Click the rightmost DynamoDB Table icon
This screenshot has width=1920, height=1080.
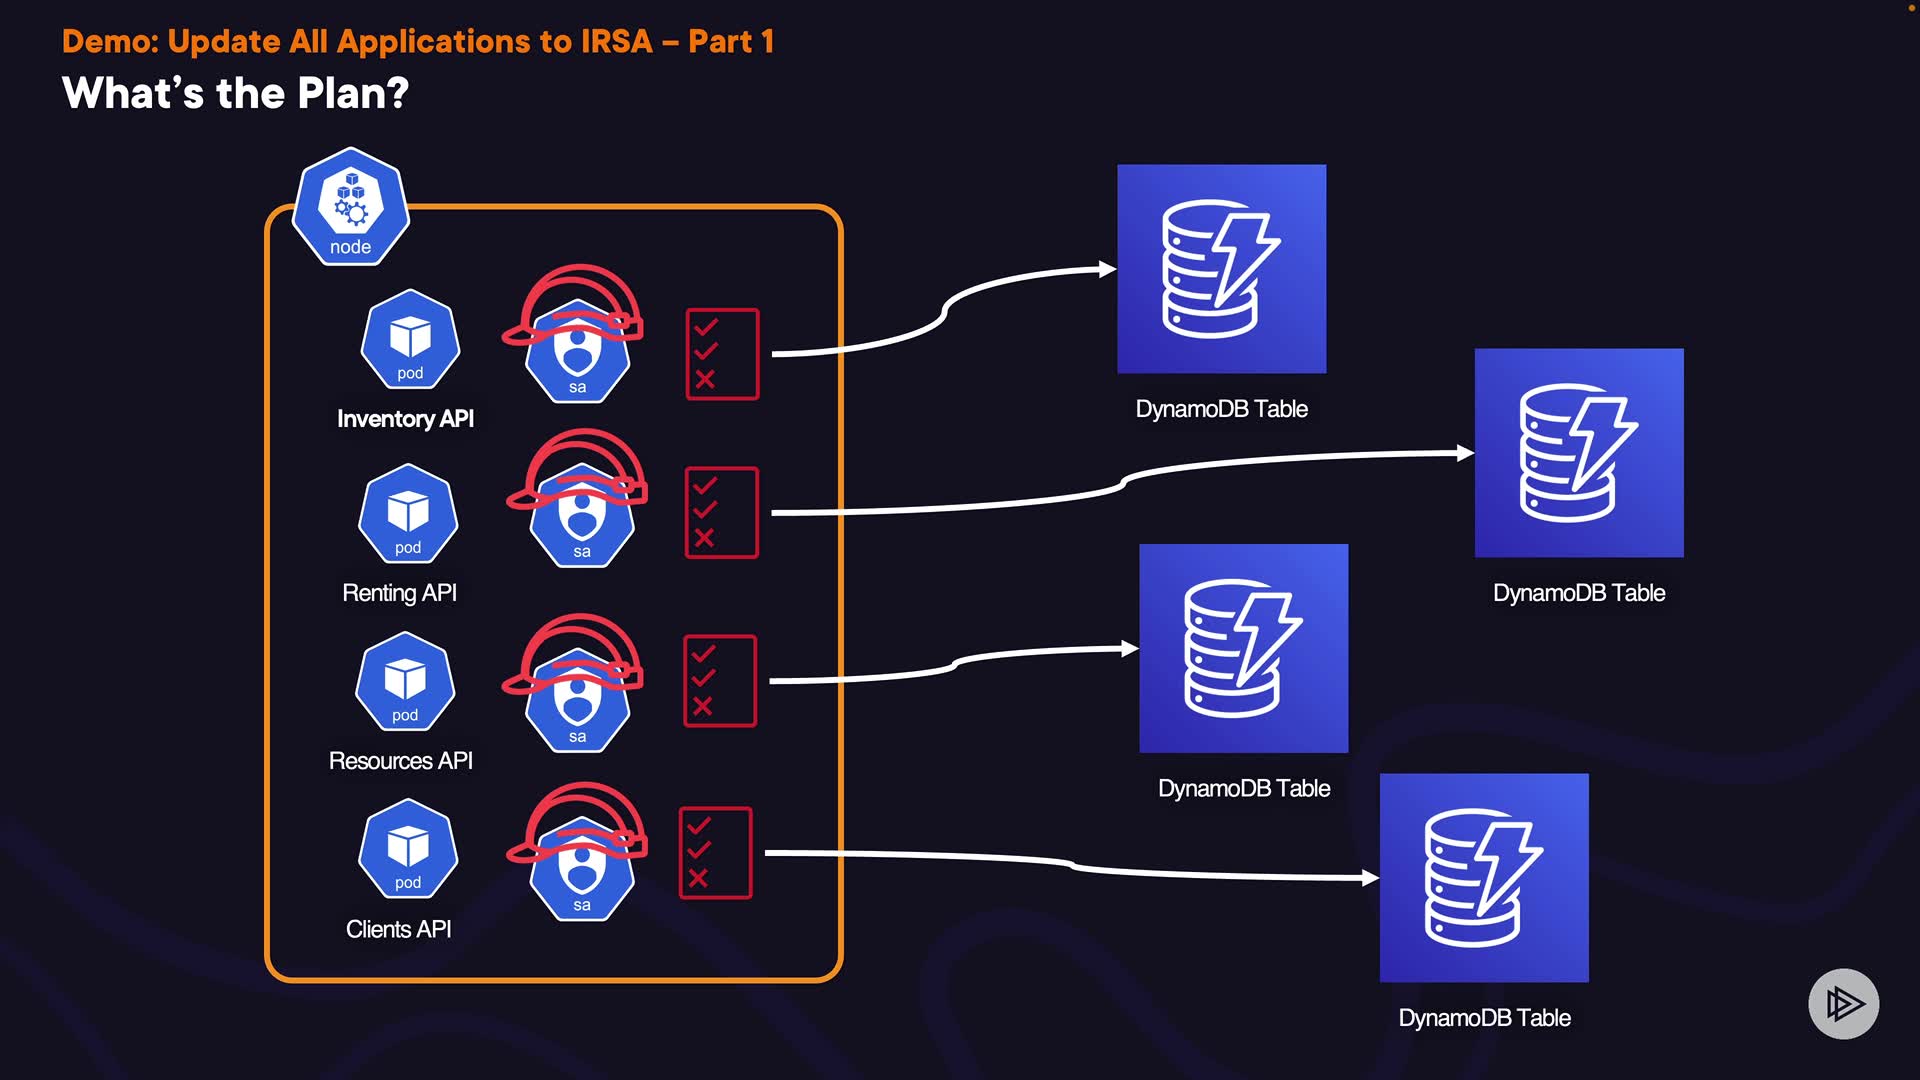point(1578,453)
